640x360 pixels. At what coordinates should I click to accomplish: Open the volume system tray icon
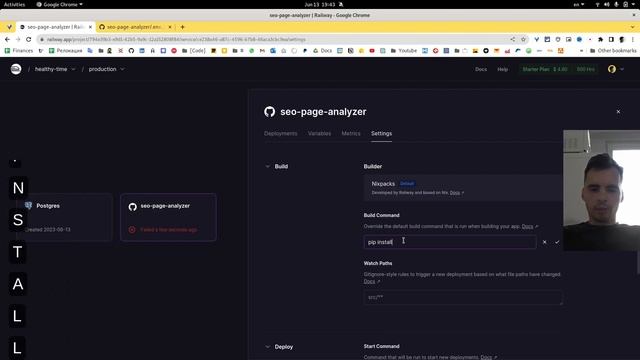tap(607, 4)
